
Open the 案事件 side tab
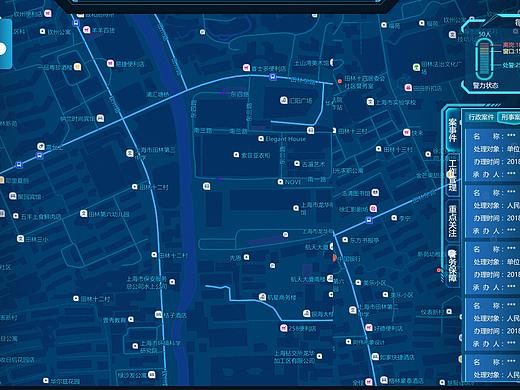point(452,130)
